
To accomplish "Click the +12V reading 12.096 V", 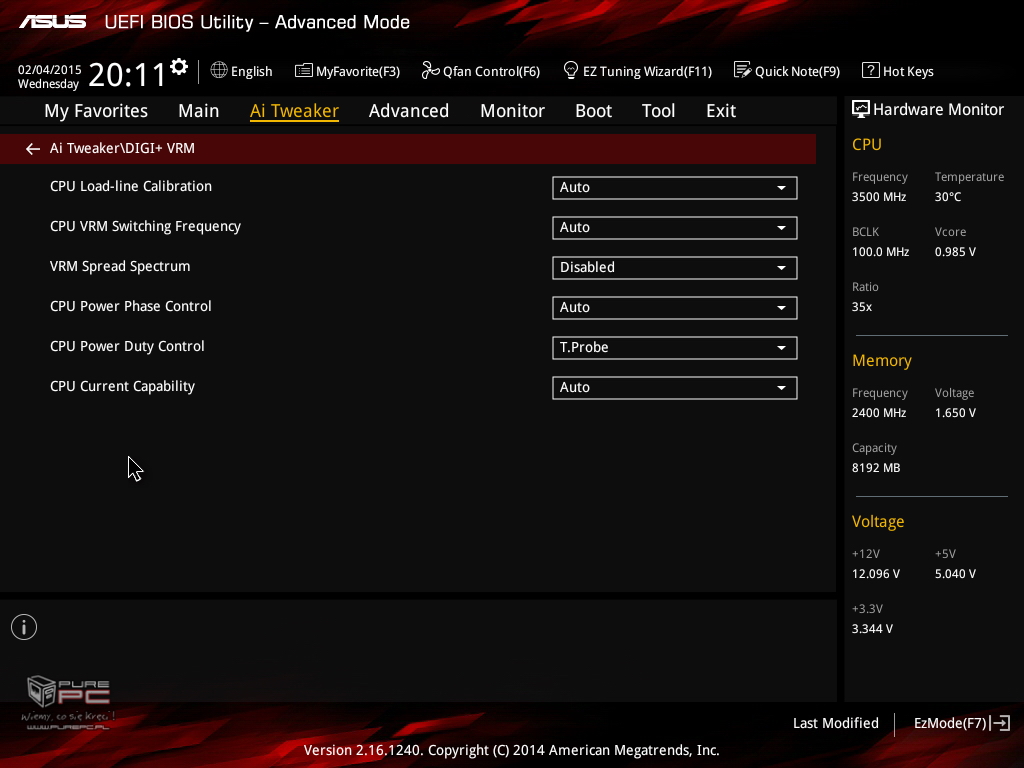I will coord(876,573).
